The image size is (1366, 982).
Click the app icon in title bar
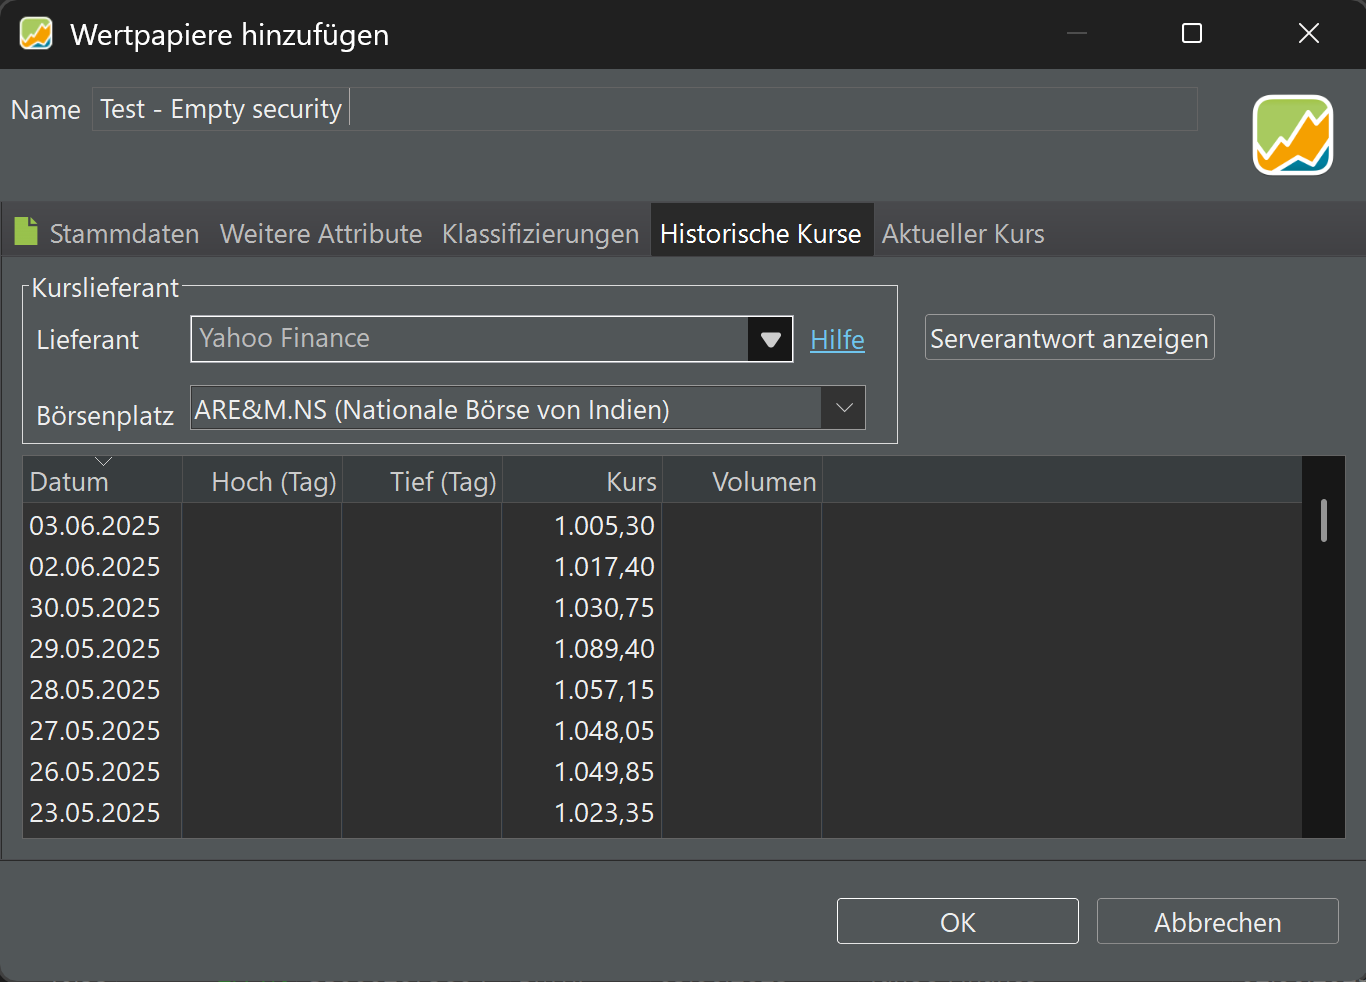(36, 34)
